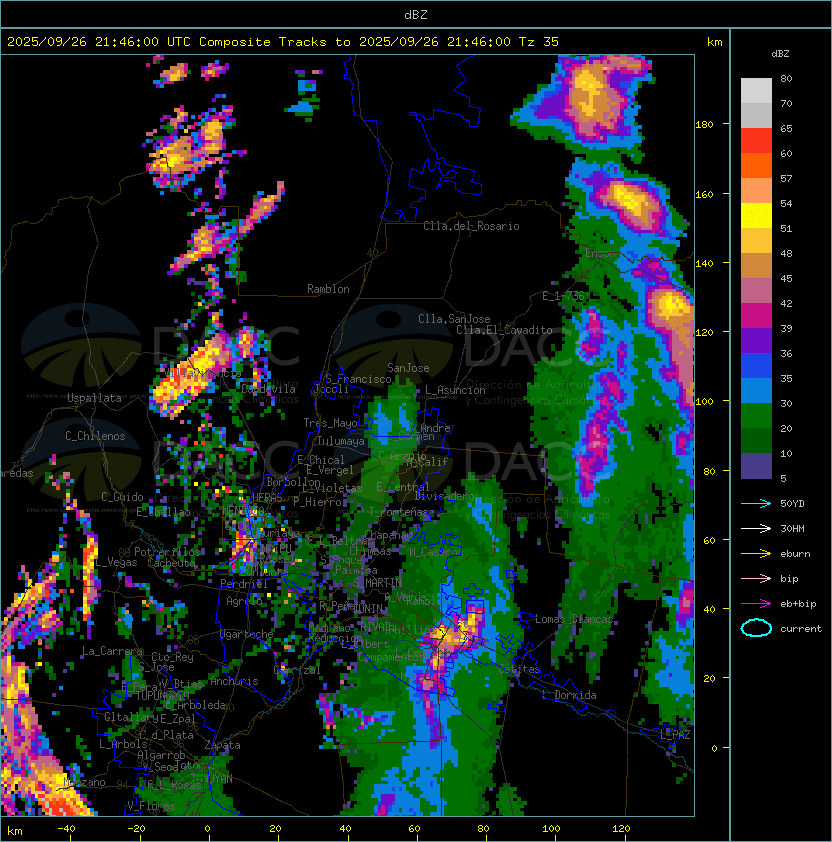
Task: Click the 'Clla.El_Cavadito' map label
Action: pos(504,330)
